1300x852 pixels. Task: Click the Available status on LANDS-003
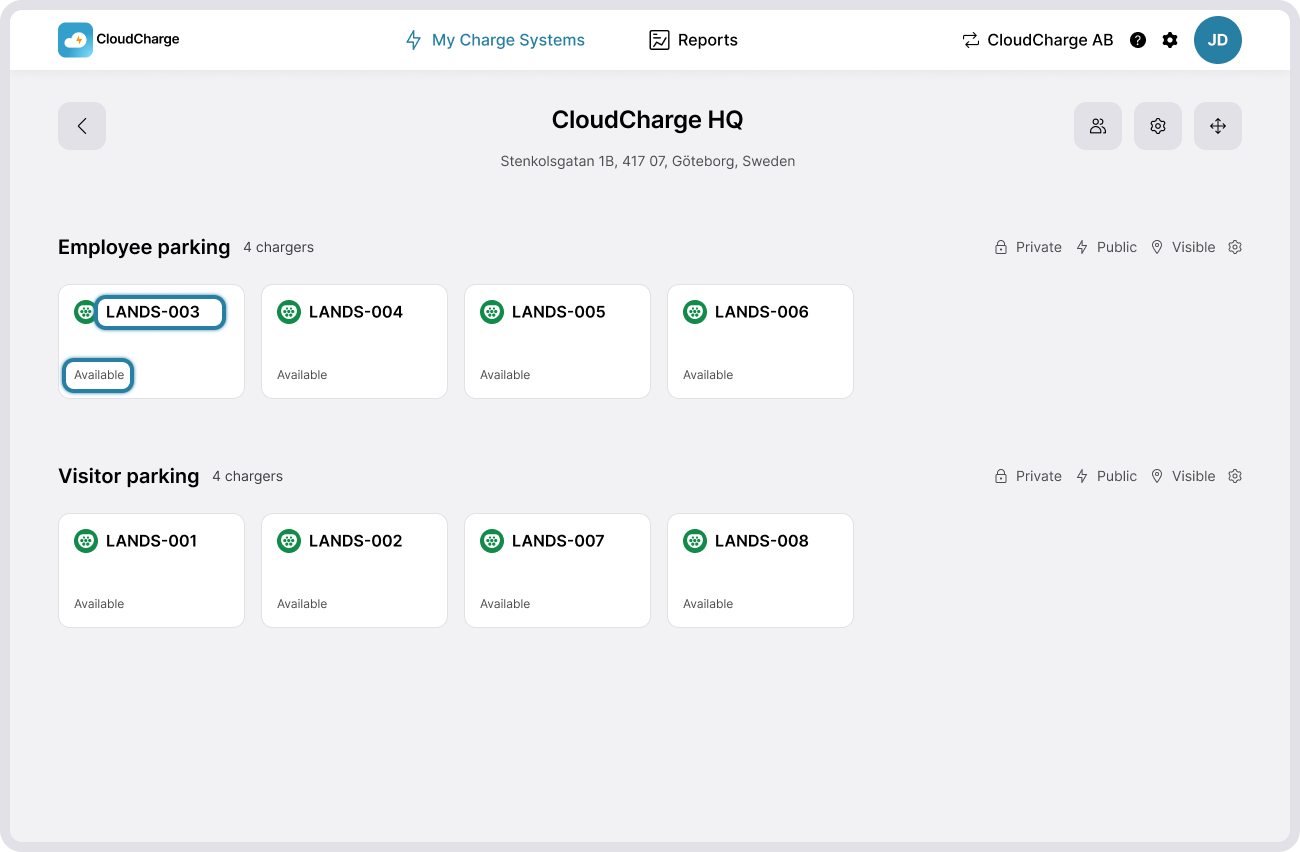coord(97,375)
